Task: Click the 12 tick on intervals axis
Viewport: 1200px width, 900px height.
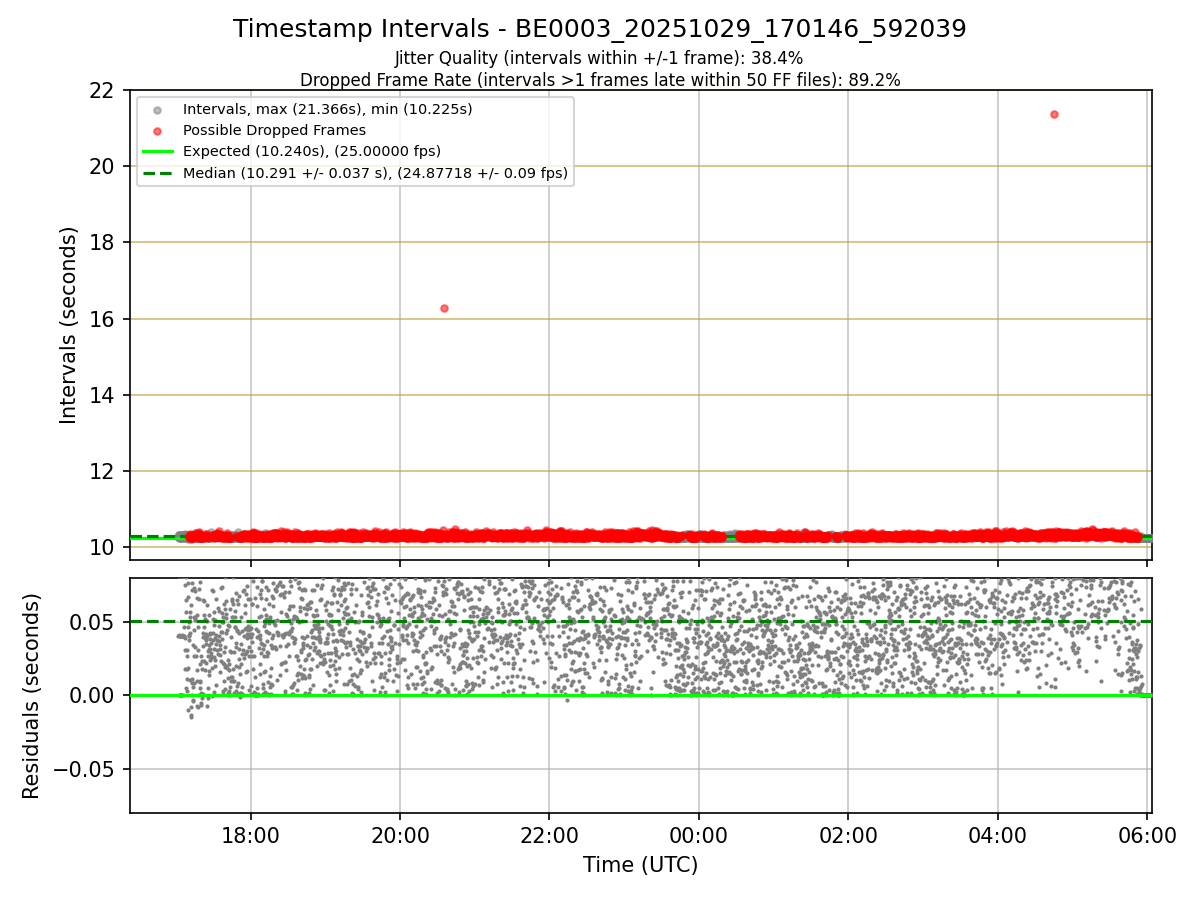Action: [x=102, y=471]
